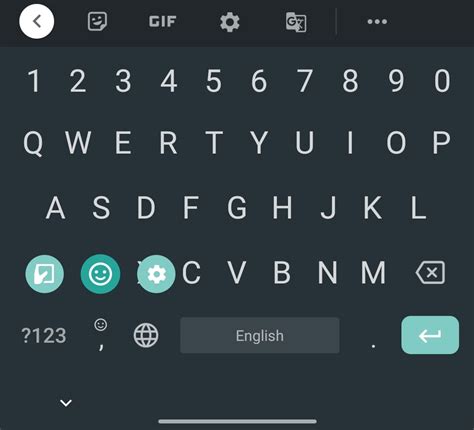Expand more options three-dots menu
474x430 pixels.
pyautogui.click(x=377, y=22)
